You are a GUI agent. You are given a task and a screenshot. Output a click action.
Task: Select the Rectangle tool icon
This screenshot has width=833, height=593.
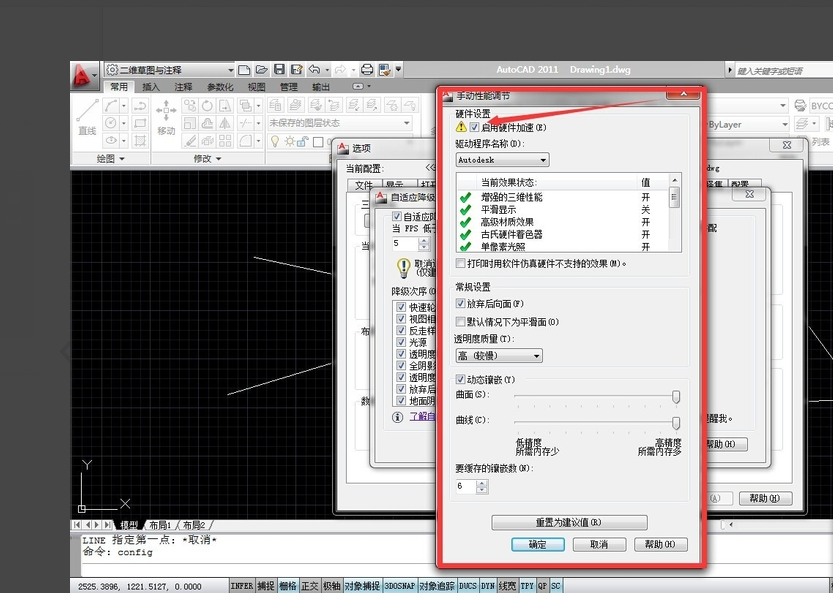click(140, 123)
